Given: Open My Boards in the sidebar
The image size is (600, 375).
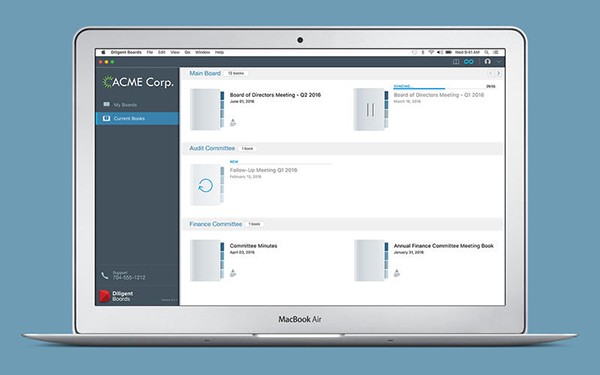Looking at the screenshot, I should point(137,104).
